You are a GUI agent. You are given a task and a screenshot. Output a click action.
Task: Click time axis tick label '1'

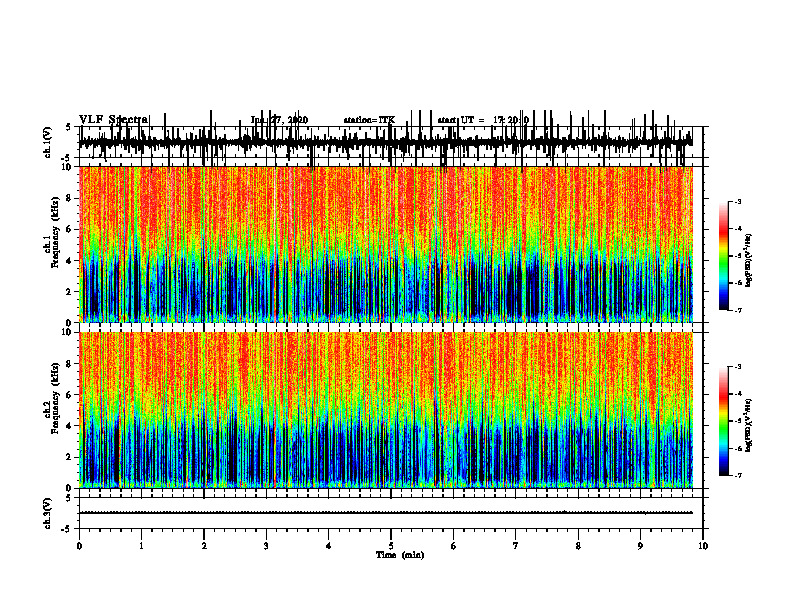[x=141, y=546]
